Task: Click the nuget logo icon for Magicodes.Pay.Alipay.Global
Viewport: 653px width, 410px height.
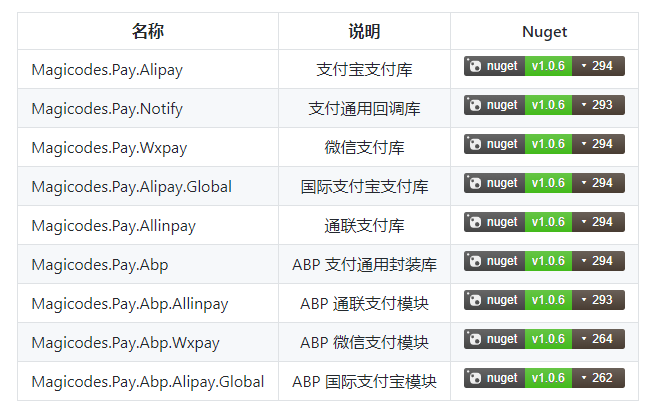Action: click(x=475, y=183)
